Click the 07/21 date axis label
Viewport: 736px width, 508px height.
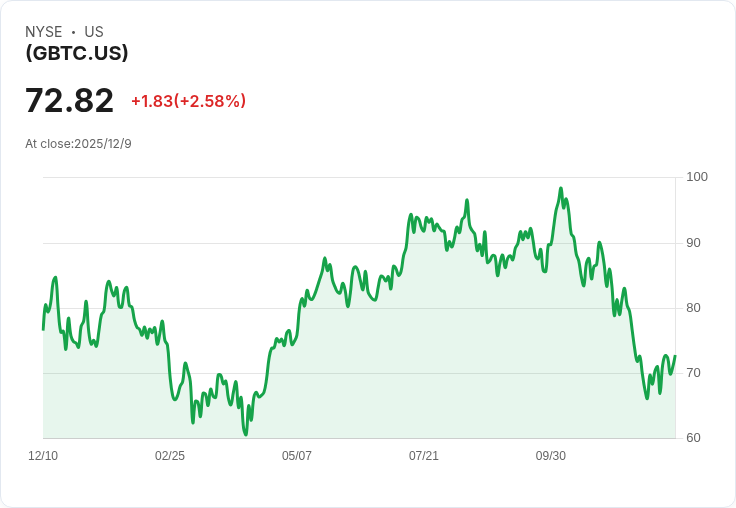(424, 456)
